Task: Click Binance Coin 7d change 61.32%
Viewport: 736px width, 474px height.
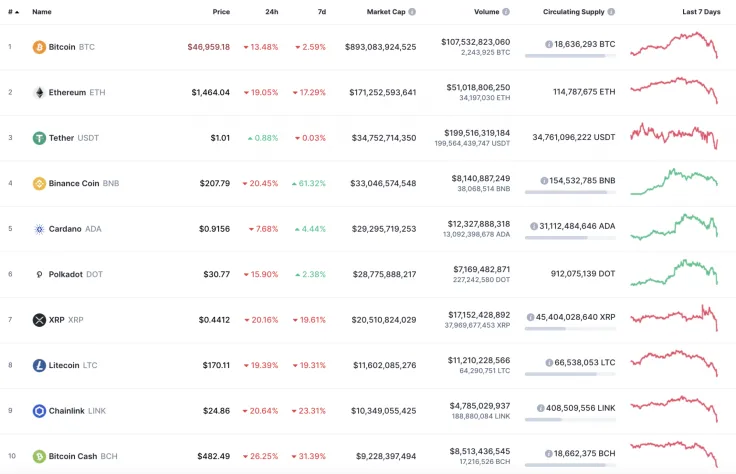Action: 309,183
